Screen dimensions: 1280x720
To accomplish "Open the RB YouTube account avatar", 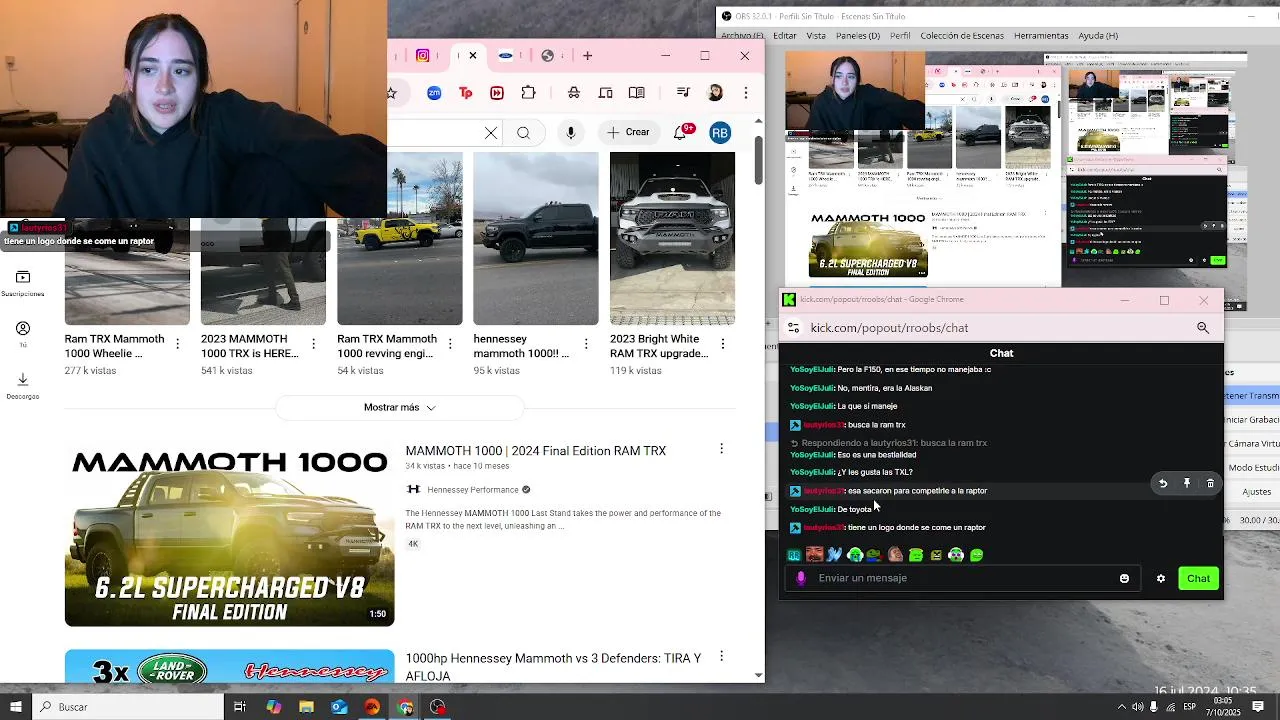I will coord(720,133).
